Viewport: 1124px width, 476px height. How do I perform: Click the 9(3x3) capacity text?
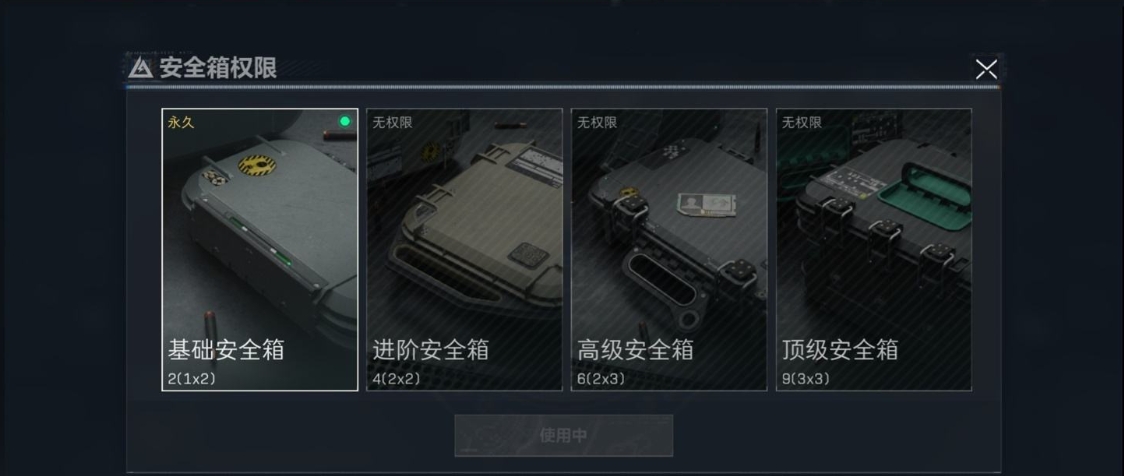coord(806,379)
